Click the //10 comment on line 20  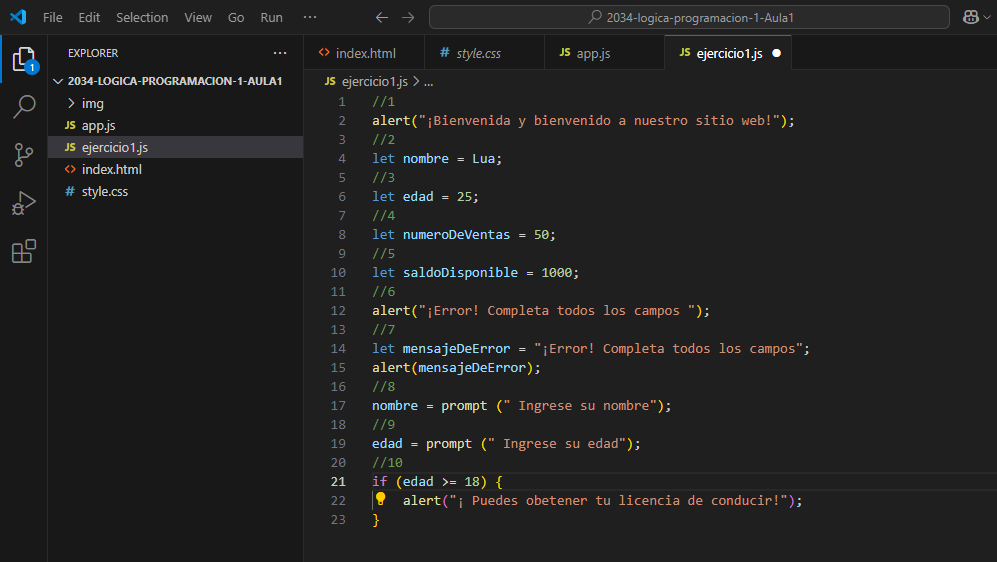[x=387, y=462]
